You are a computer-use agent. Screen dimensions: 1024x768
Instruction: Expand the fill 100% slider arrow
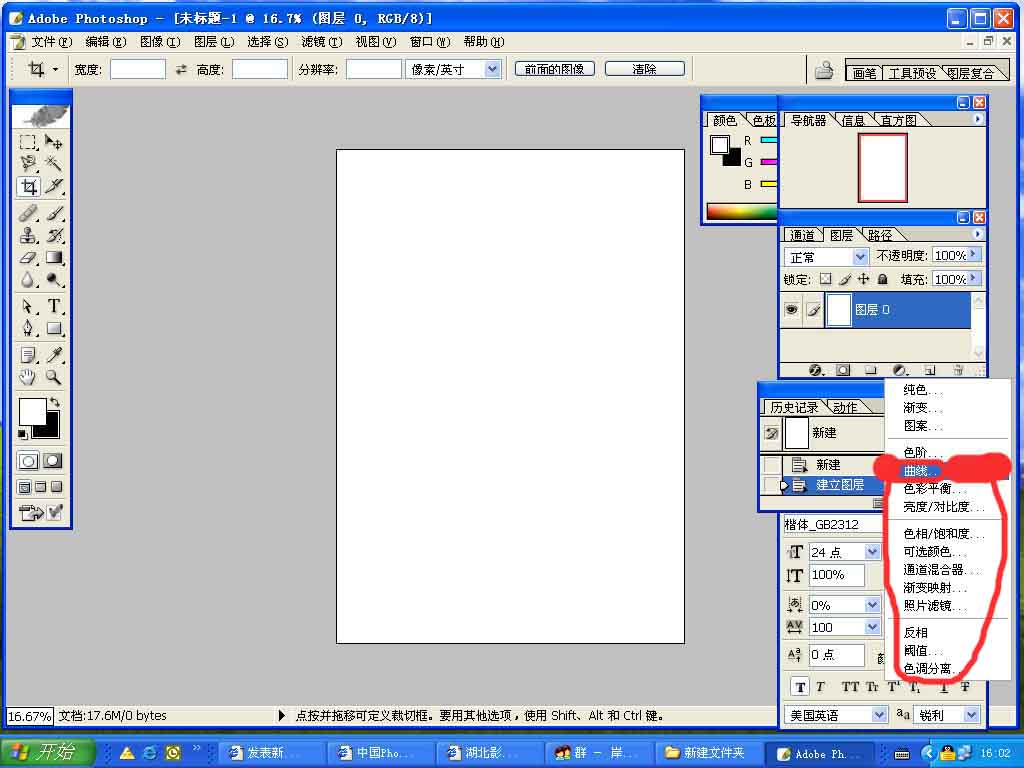coord(974,279)
